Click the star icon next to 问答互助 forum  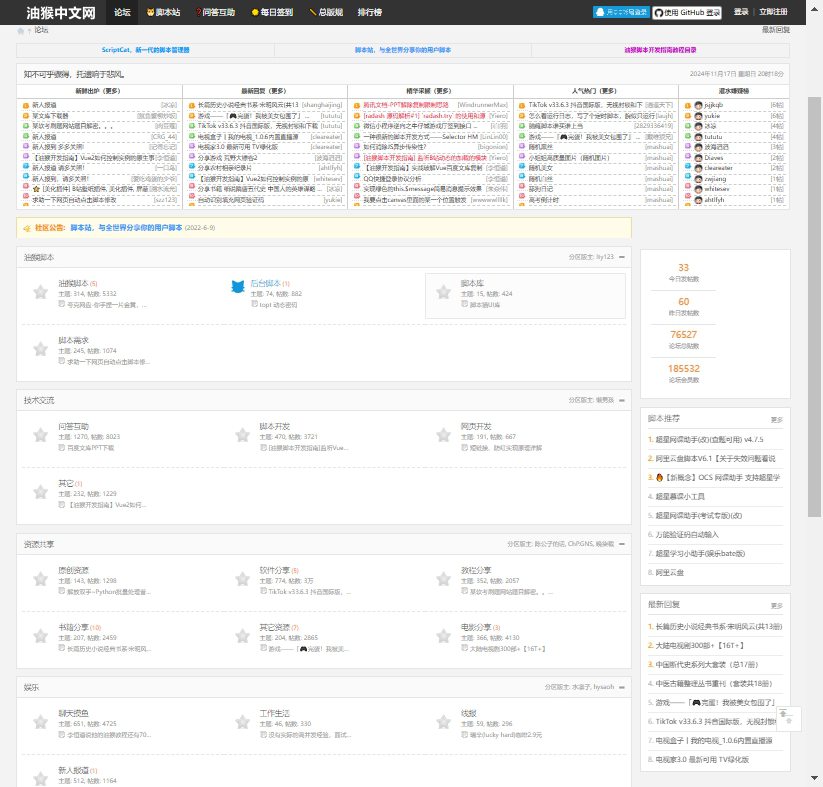tap(41, 434)
